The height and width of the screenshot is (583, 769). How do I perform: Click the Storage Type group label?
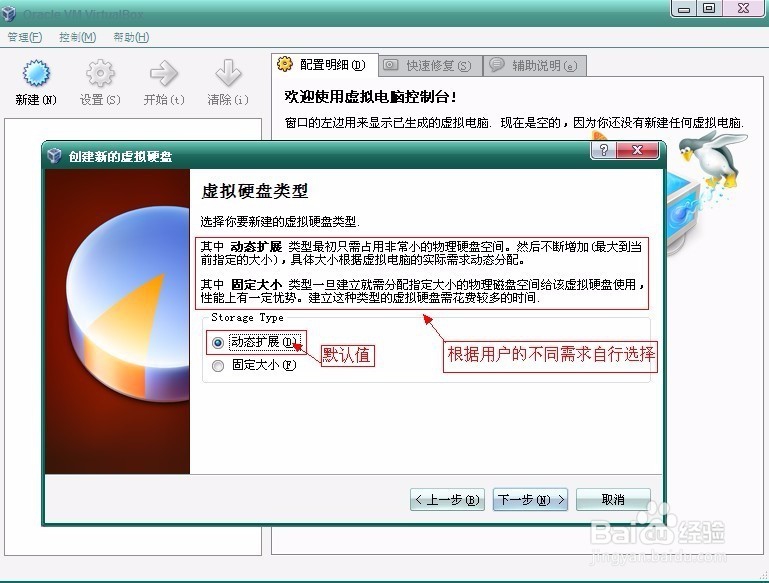[247, 318]
